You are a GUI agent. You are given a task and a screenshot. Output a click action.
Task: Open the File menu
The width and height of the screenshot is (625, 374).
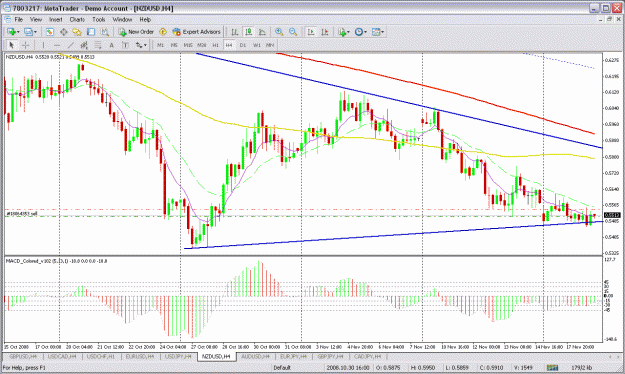pos(19,19)
